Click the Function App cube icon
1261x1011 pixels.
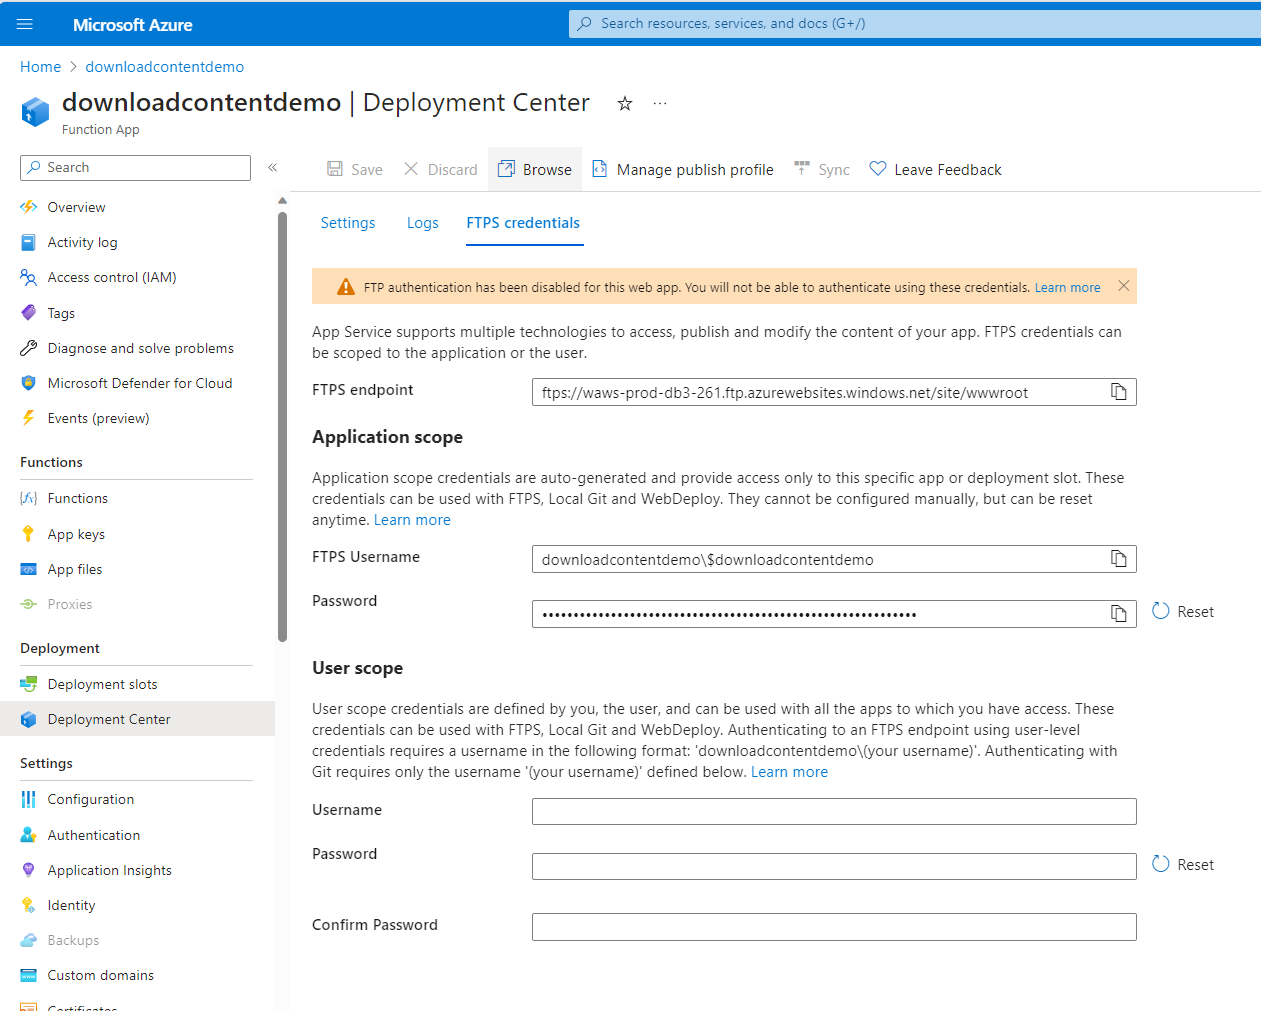point(35,111)
